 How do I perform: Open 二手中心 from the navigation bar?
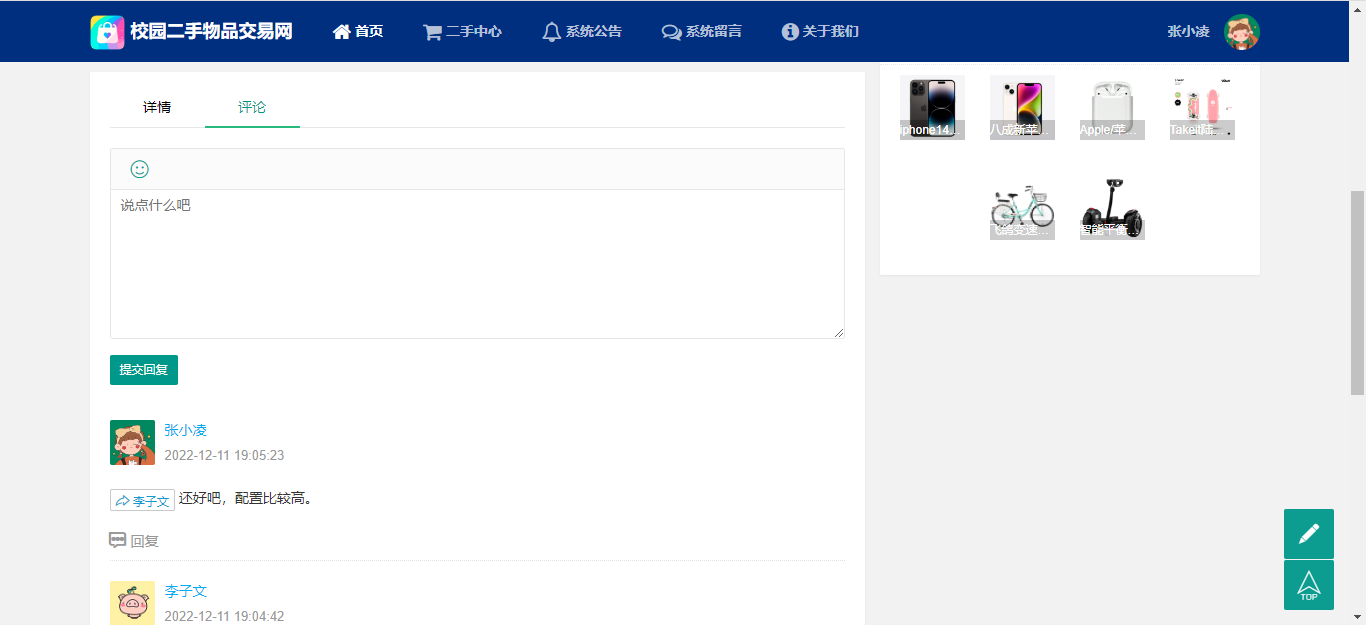tap(462, 31)
